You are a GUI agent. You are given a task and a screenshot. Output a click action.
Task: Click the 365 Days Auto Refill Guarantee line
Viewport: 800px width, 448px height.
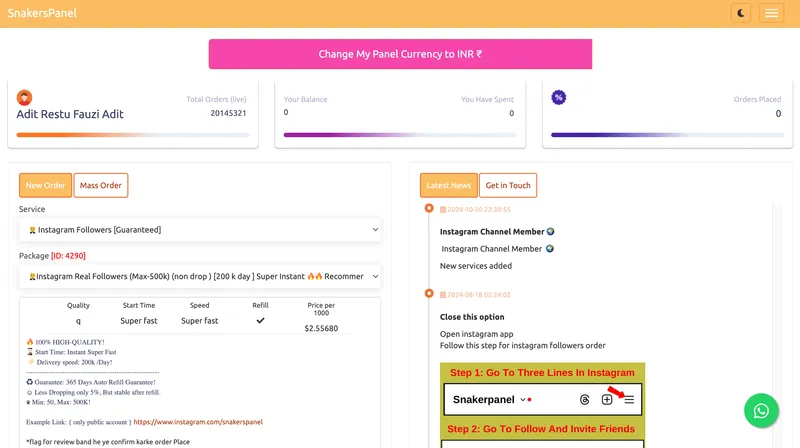(x=91, y=382)
